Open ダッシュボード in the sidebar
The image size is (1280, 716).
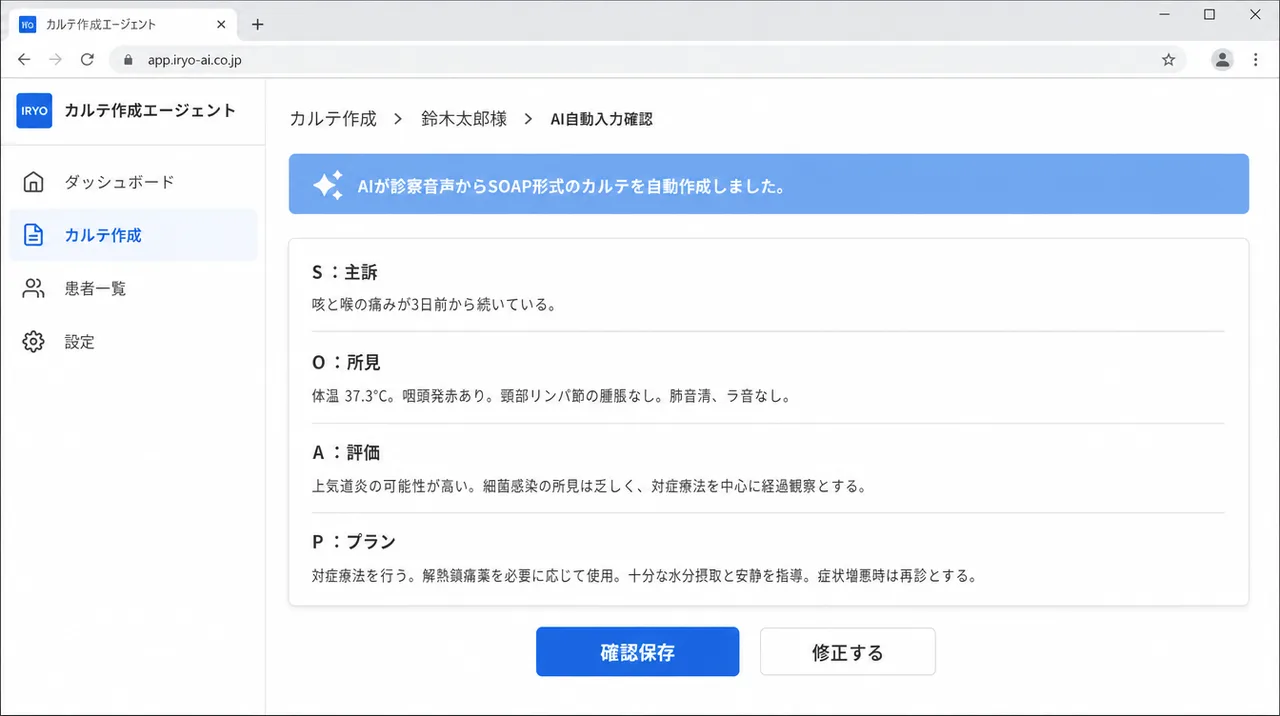tap(133, 182)
